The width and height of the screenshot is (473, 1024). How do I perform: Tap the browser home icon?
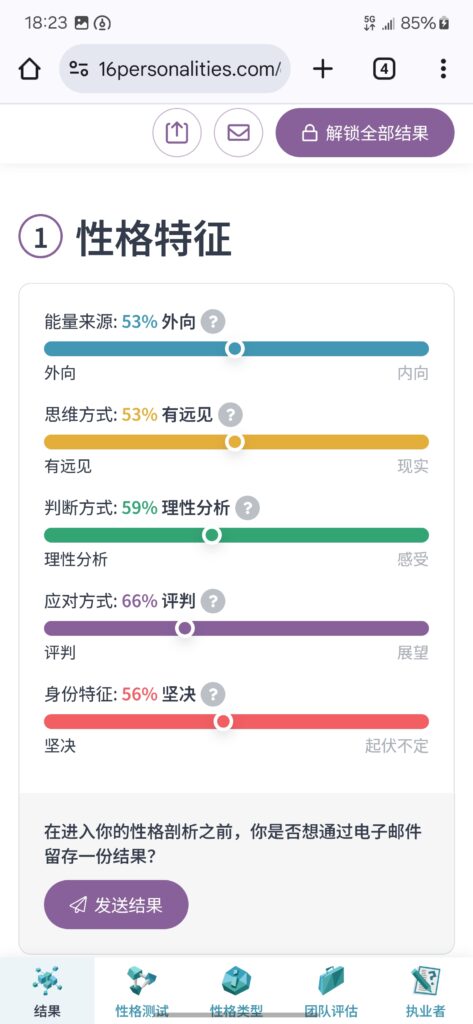[29, 69]
